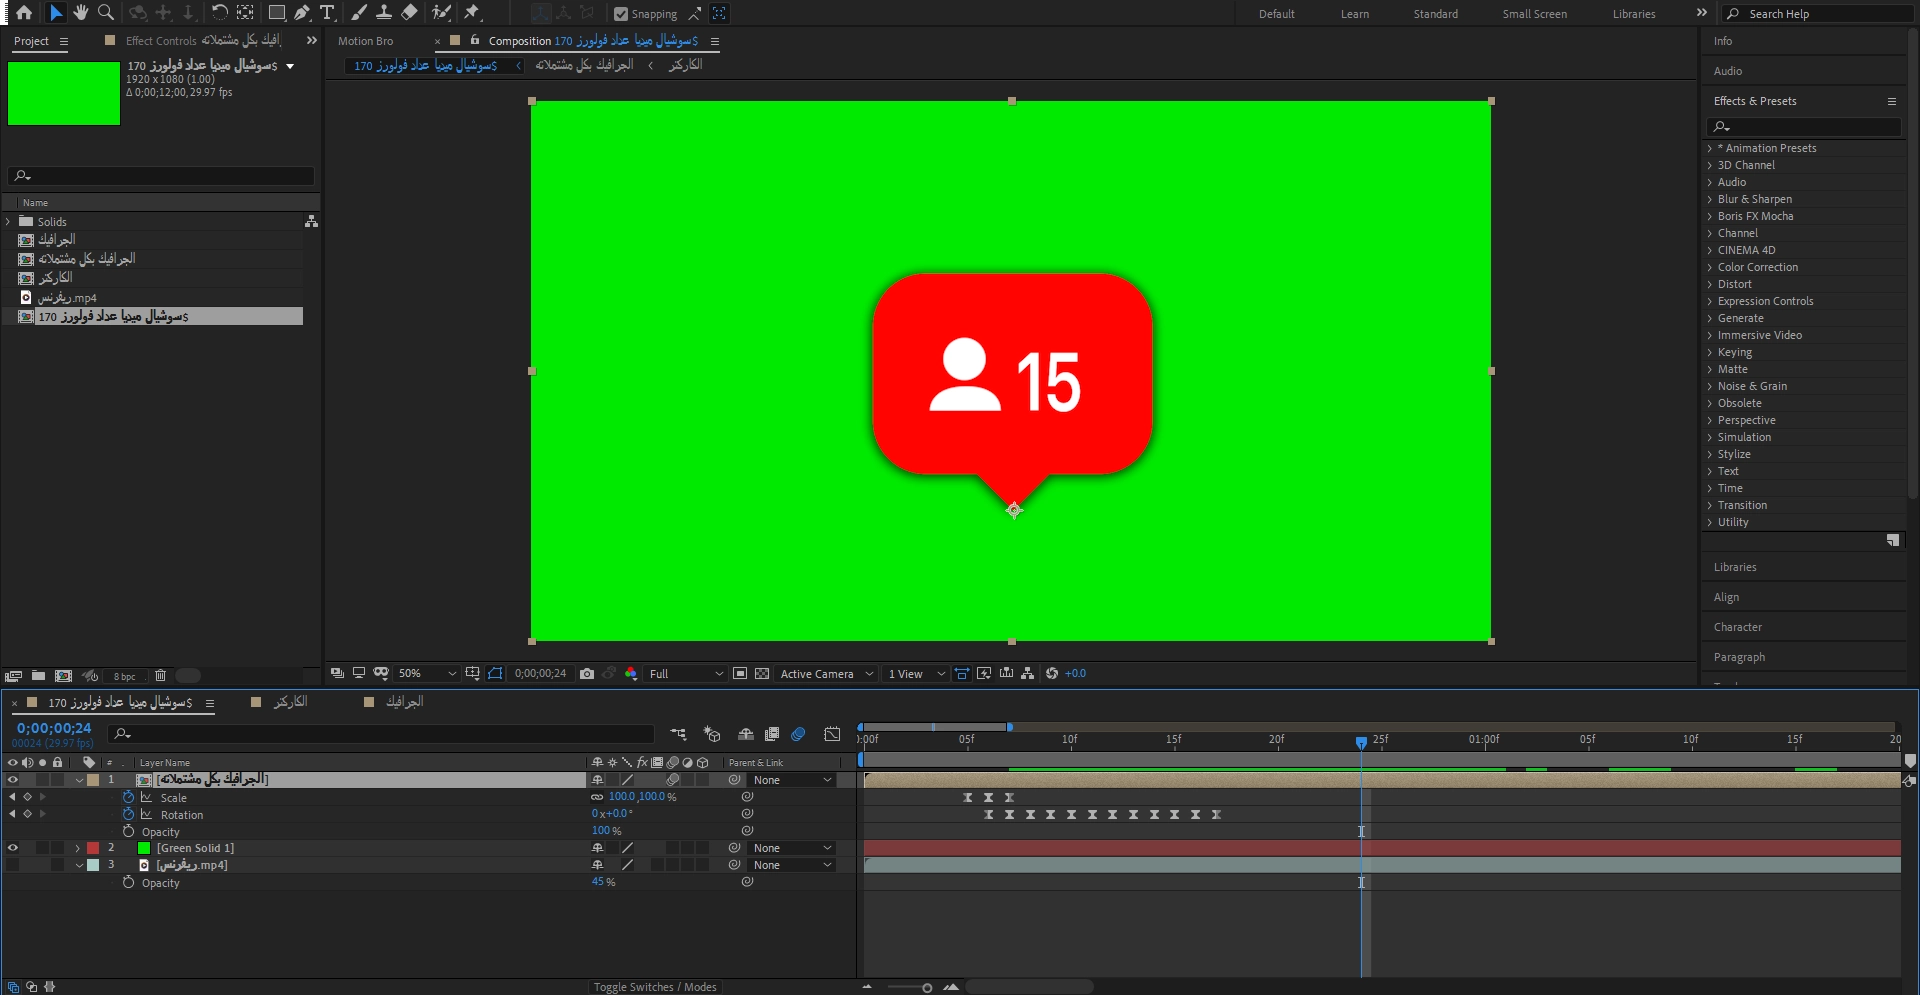Expand the Blur & Sharpen effects category

click(1710, 199)
